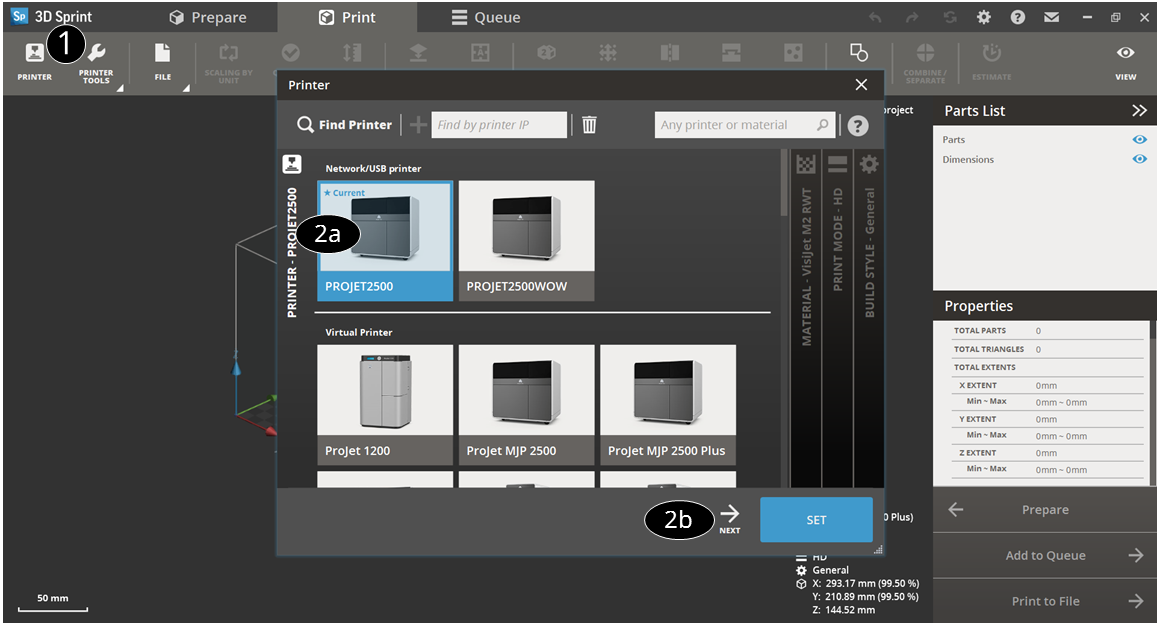Viewport: 1160px width, 626px height.
Task: Click SET to confirm the printer
Action: point(816,520)
